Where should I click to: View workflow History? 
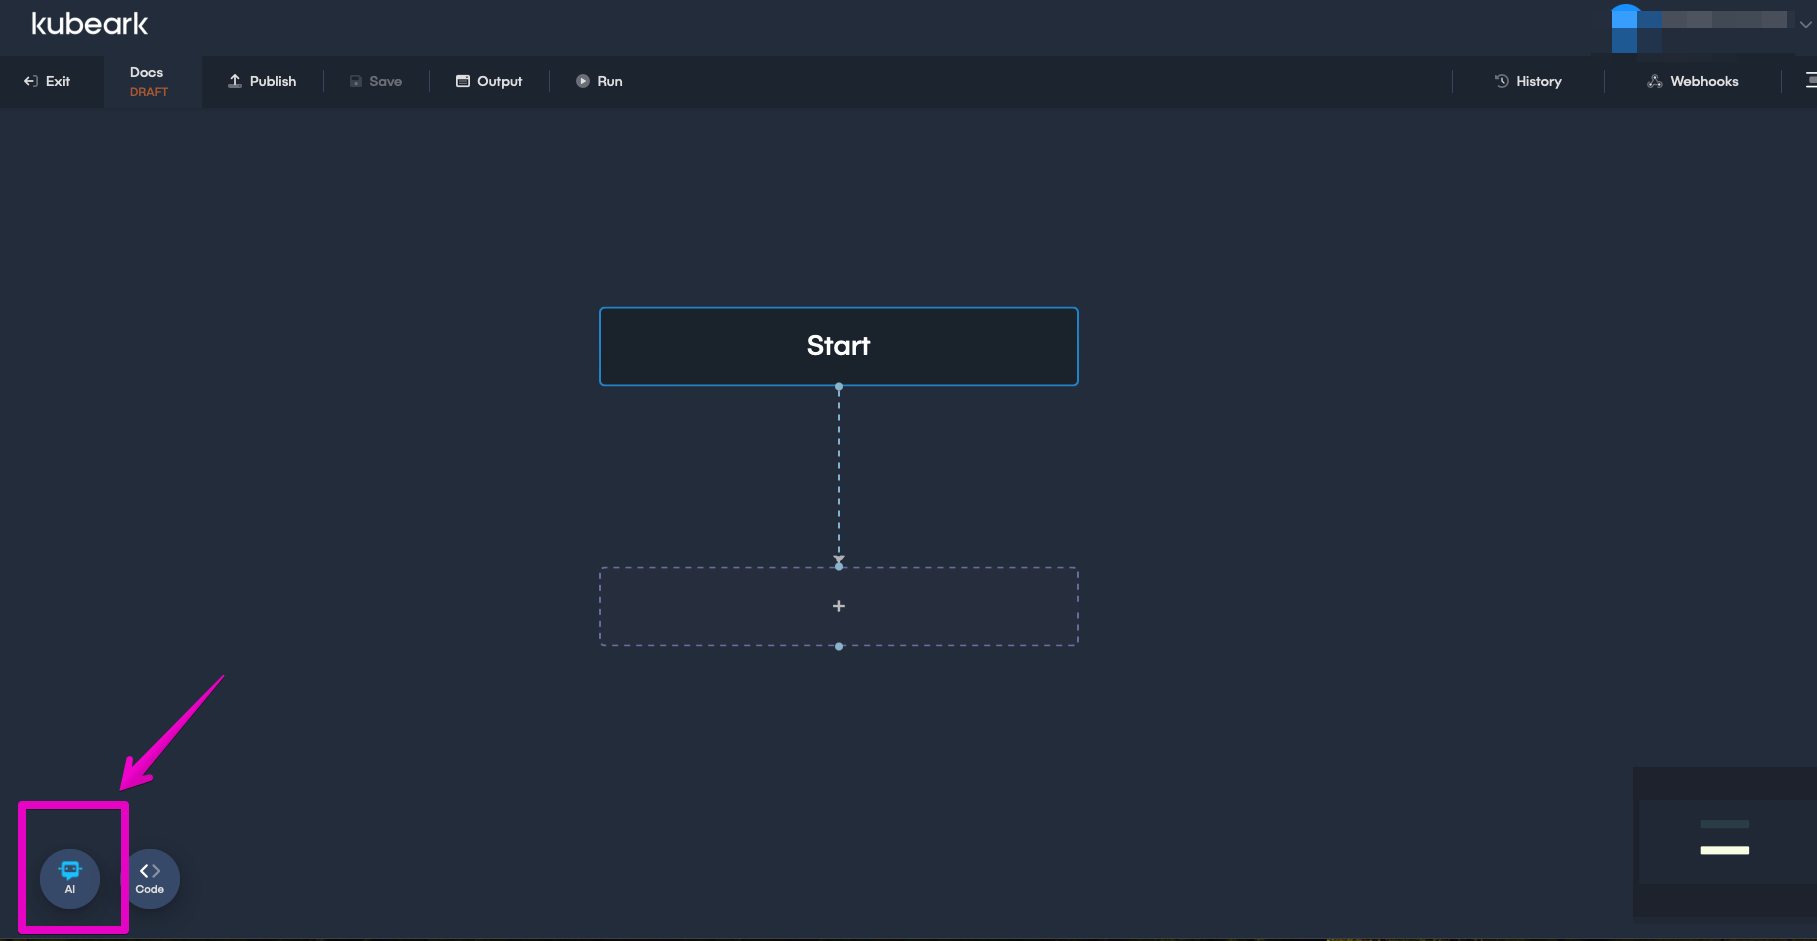click(x=1528, y=81)
